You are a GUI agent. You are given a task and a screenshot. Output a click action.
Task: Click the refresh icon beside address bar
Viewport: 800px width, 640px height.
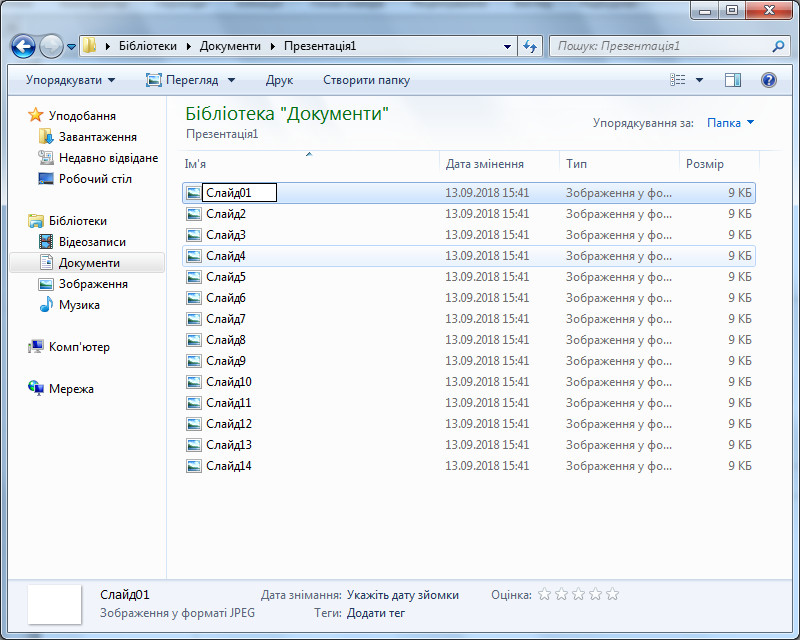point(531,46)
